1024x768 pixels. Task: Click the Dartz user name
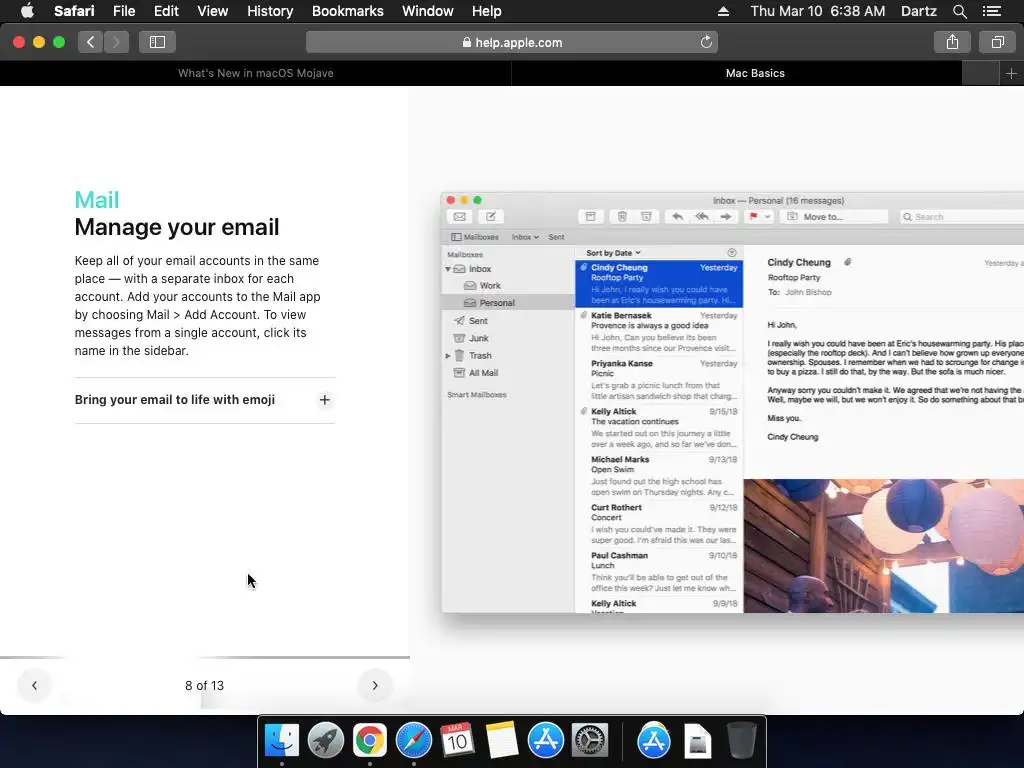click(x=918, y=11)
